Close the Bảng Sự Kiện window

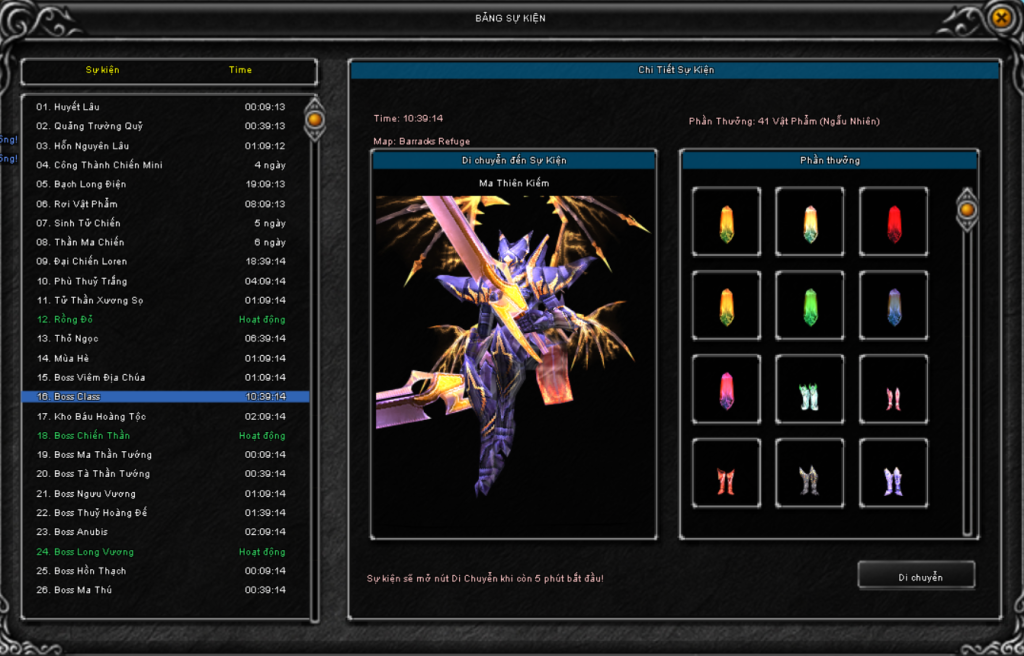coord(1001,18)
